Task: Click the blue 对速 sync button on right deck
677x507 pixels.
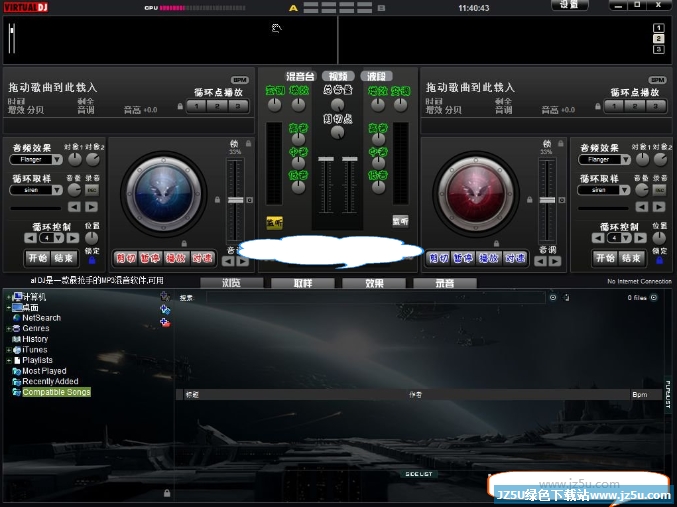Action: click(x=515, y=258)
